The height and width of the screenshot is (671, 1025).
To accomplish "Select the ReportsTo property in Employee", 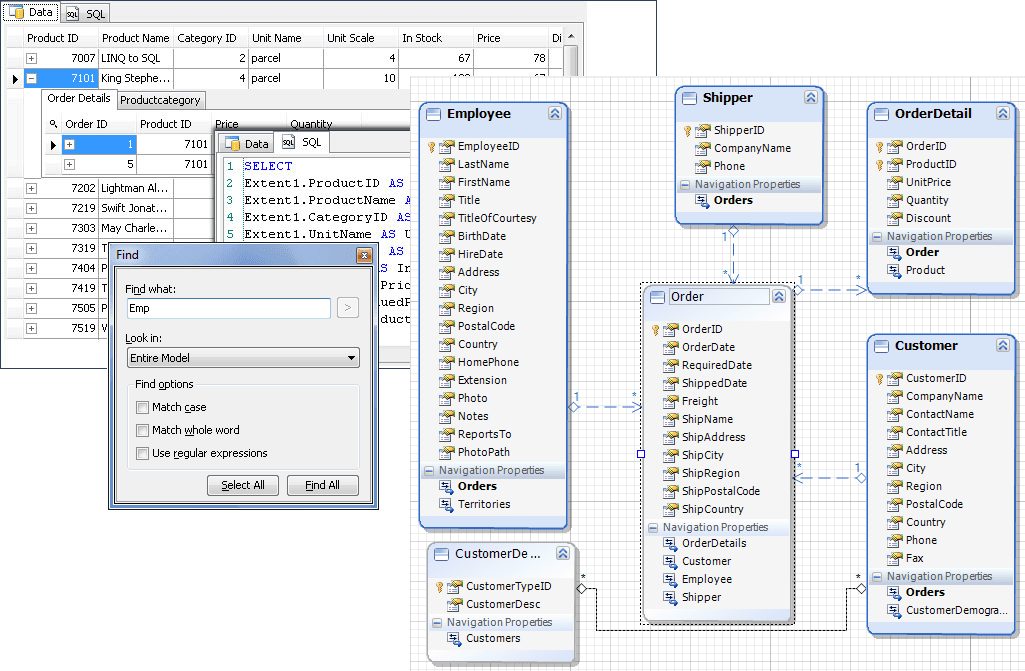I will pyautogui.click(x=484, y=434).
